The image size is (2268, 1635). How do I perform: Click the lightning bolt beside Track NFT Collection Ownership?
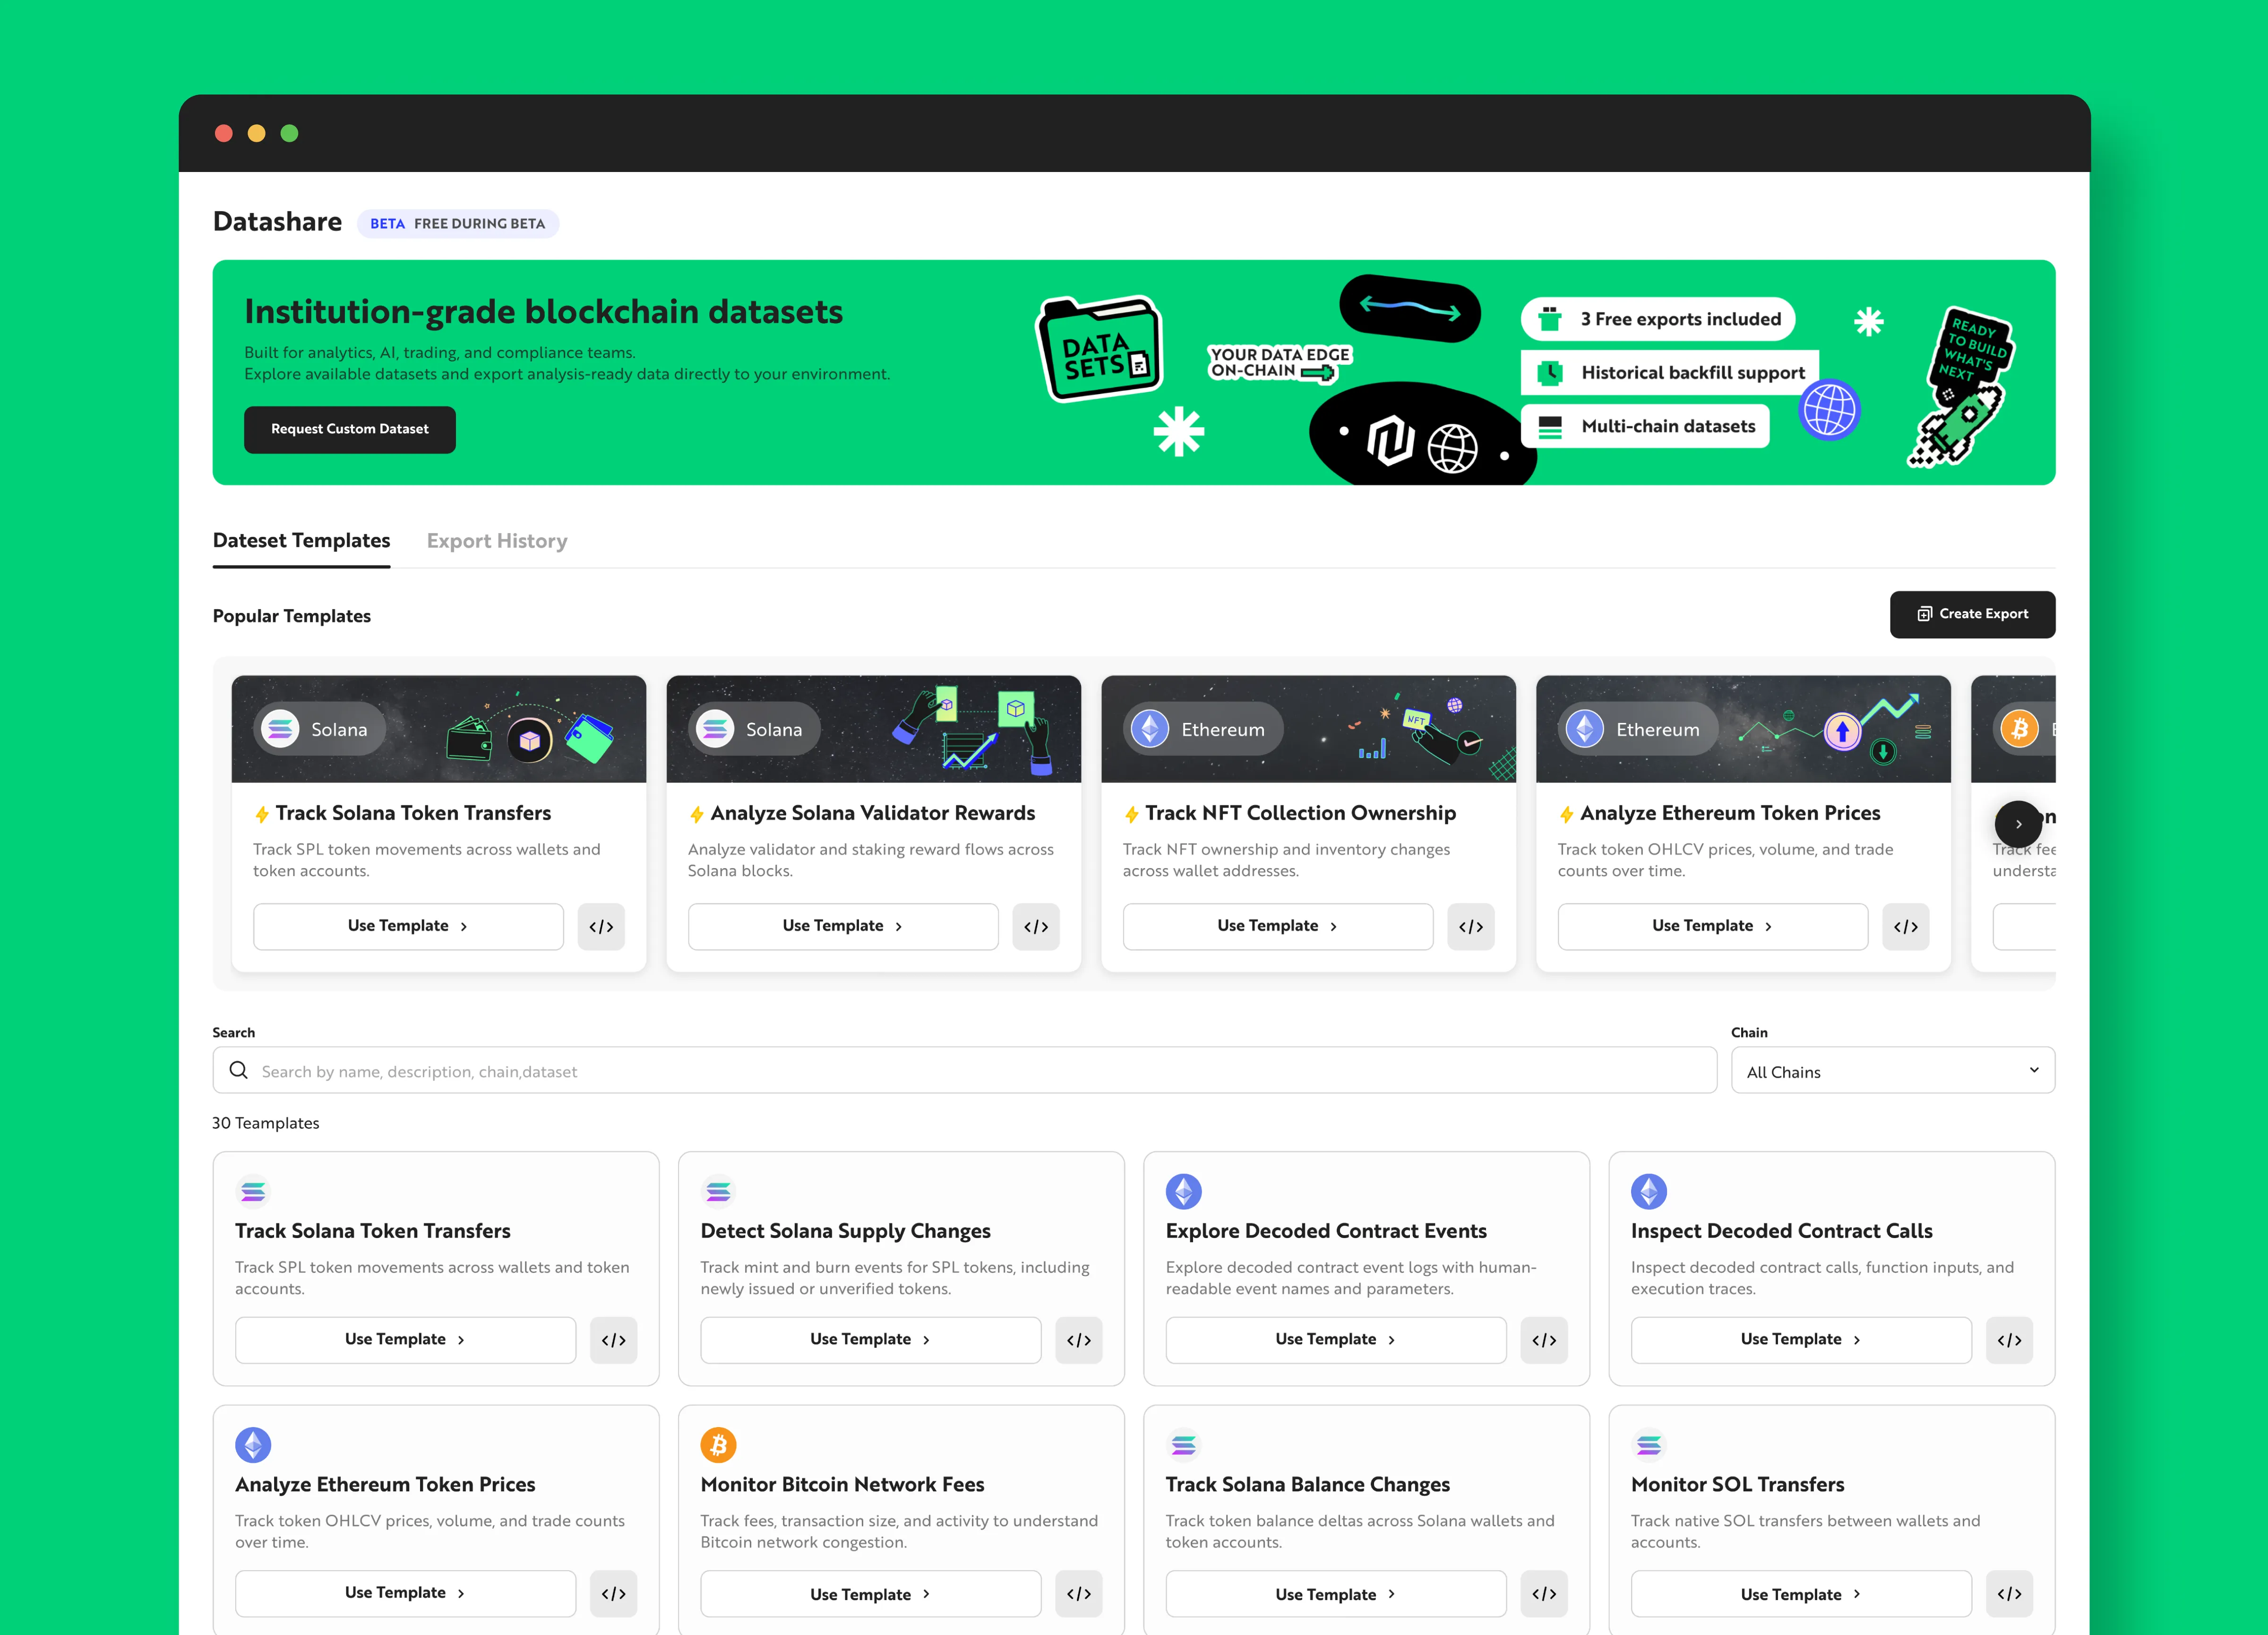pyautogui.click(x=1132, y=814)
